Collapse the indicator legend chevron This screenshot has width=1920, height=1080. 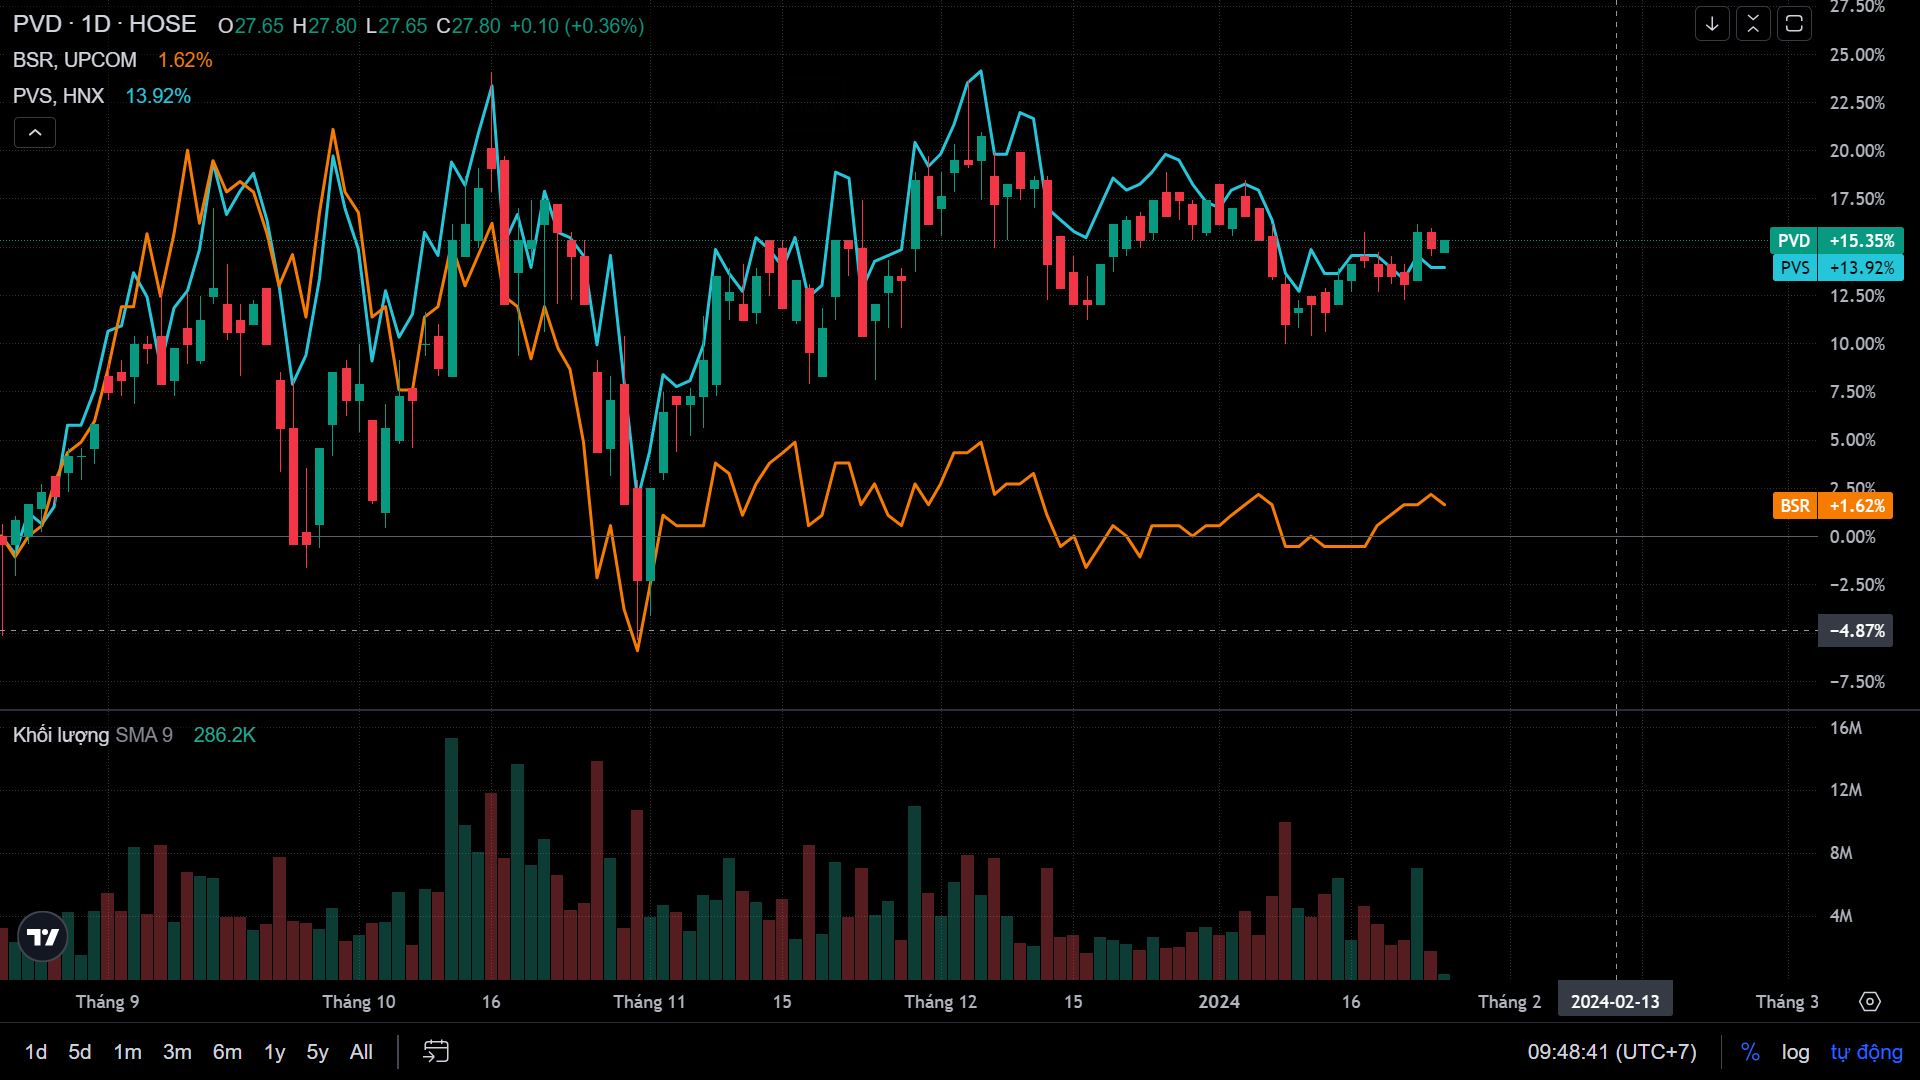35,132
